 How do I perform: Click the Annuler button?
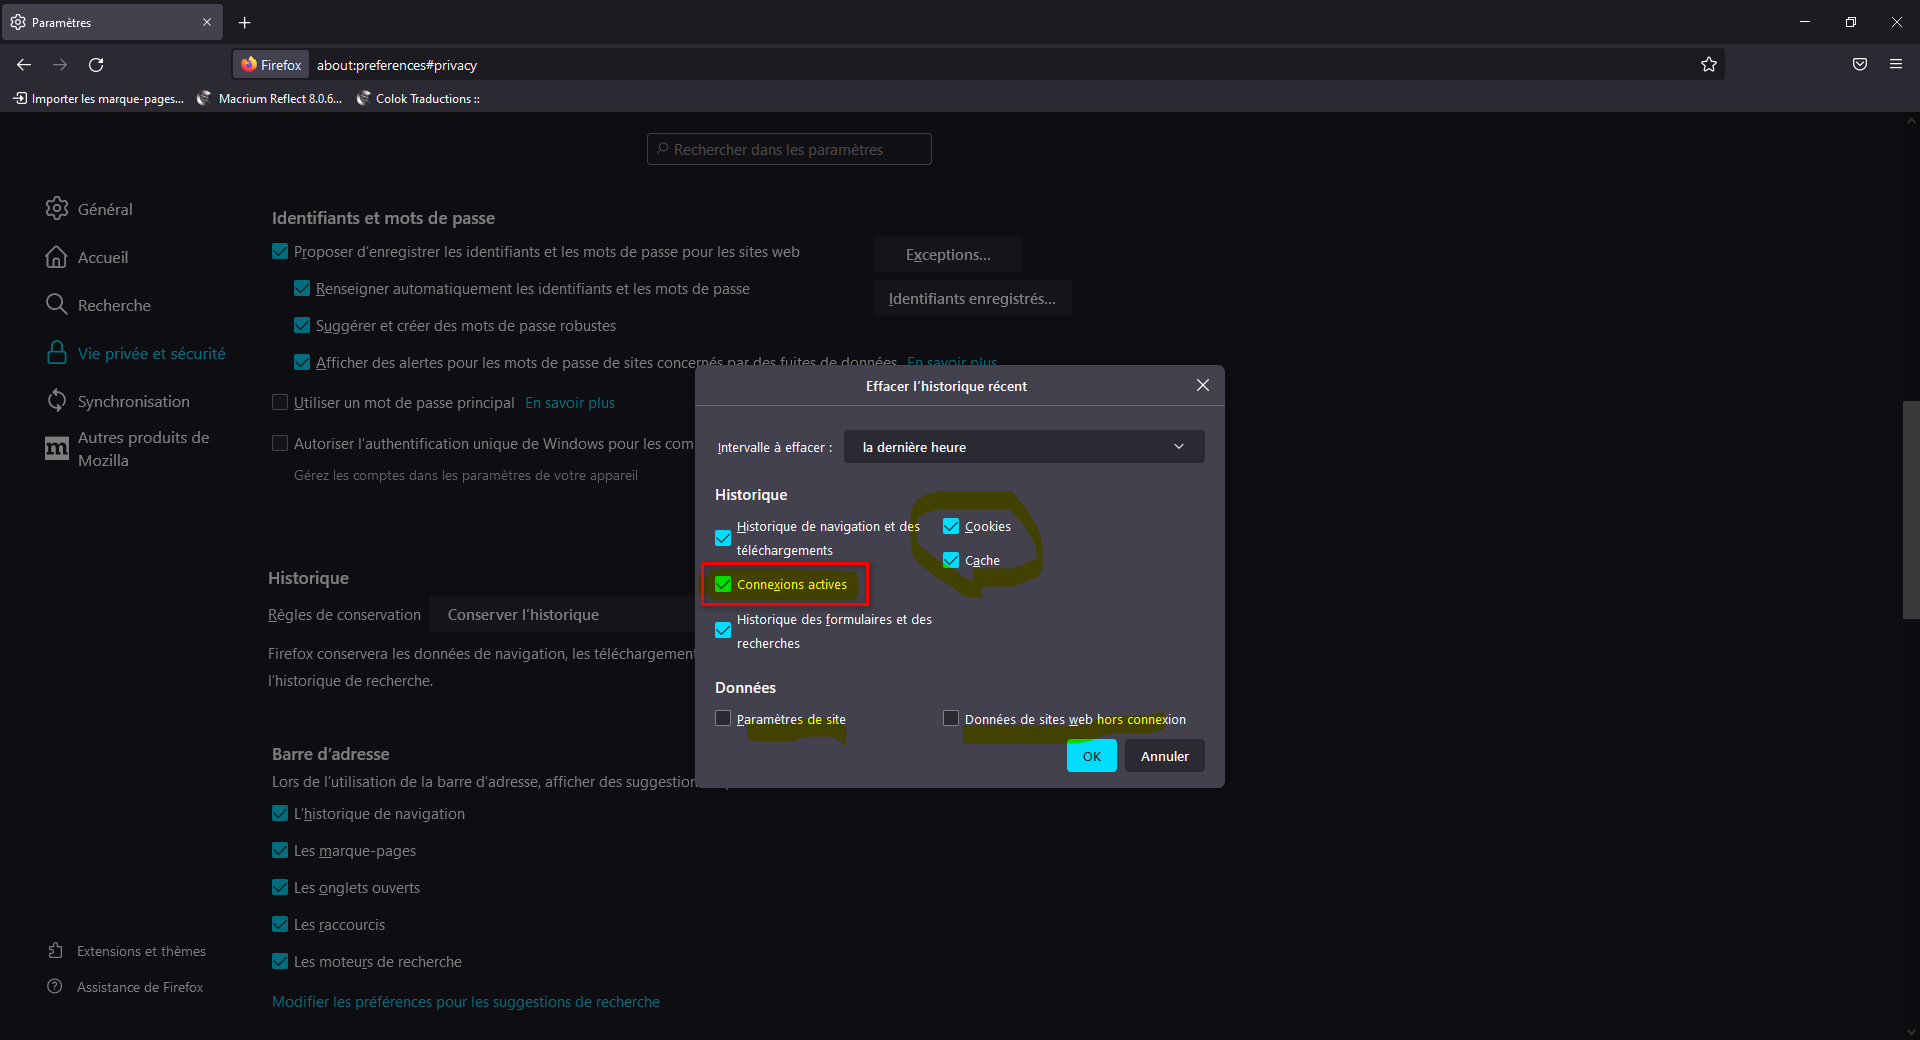tap(1164, 757)
